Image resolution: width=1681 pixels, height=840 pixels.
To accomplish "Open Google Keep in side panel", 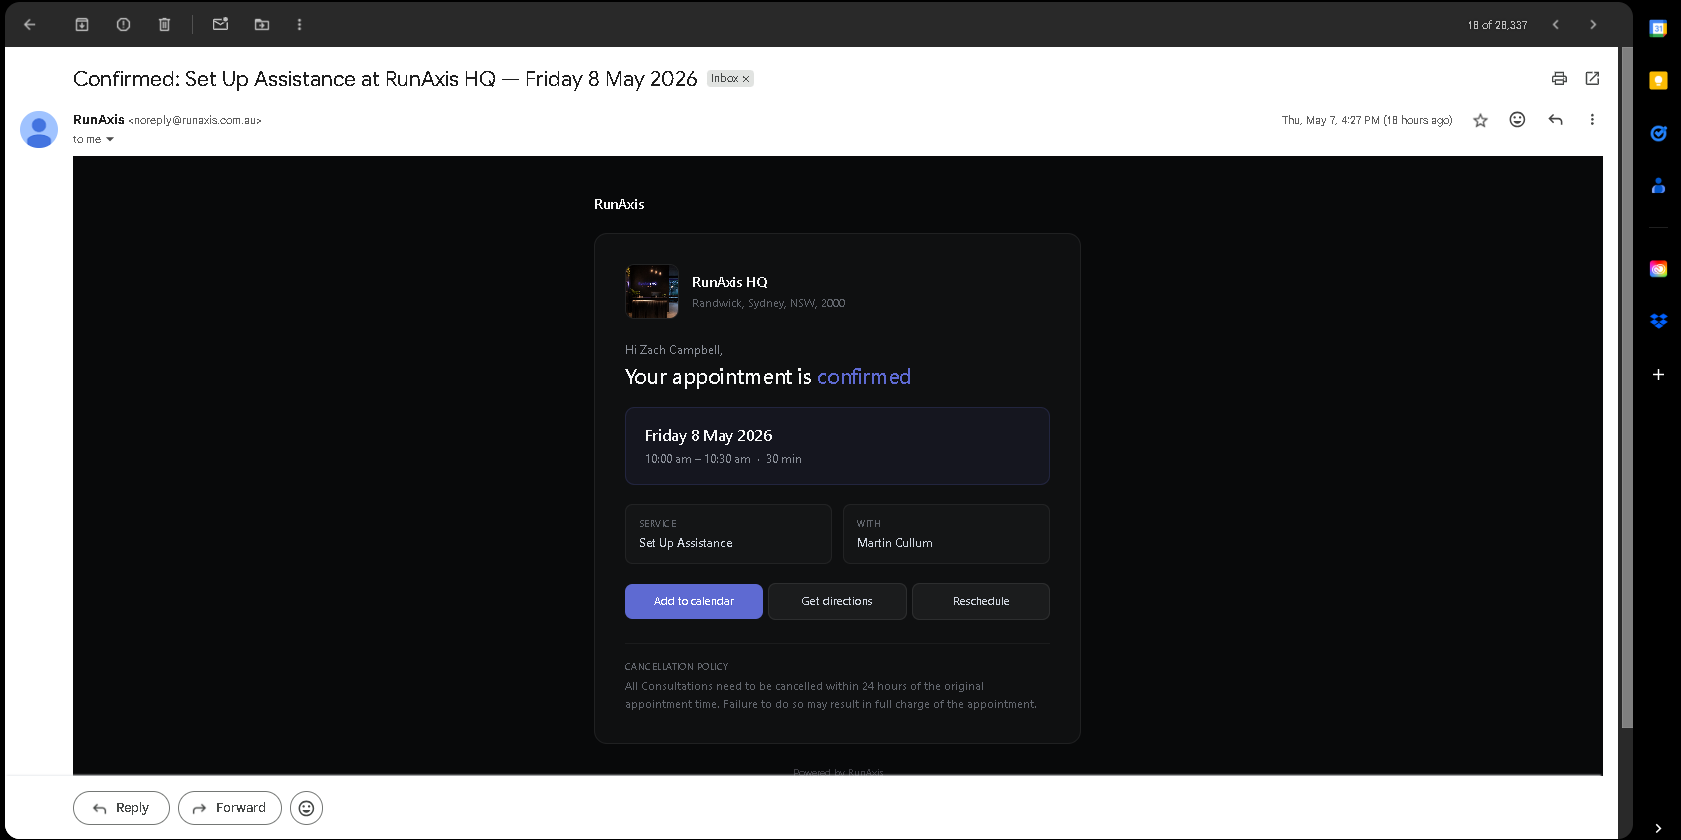I will (x=1658, y=81).
